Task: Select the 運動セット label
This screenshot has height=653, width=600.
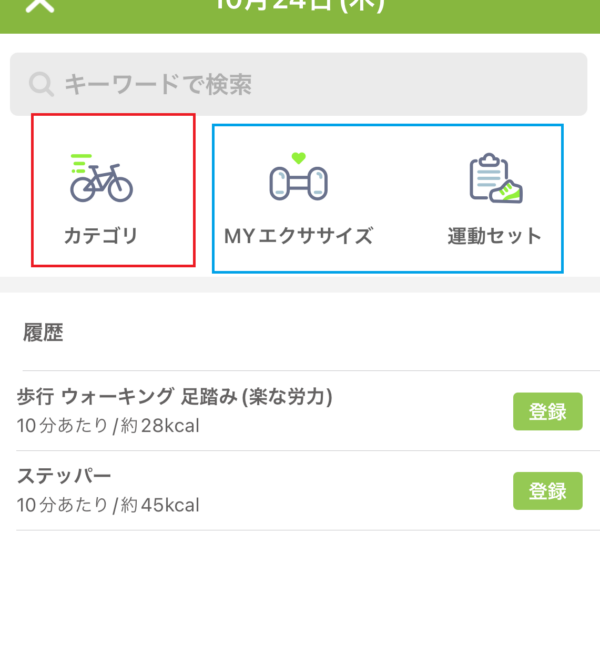Action: point(495,236)
